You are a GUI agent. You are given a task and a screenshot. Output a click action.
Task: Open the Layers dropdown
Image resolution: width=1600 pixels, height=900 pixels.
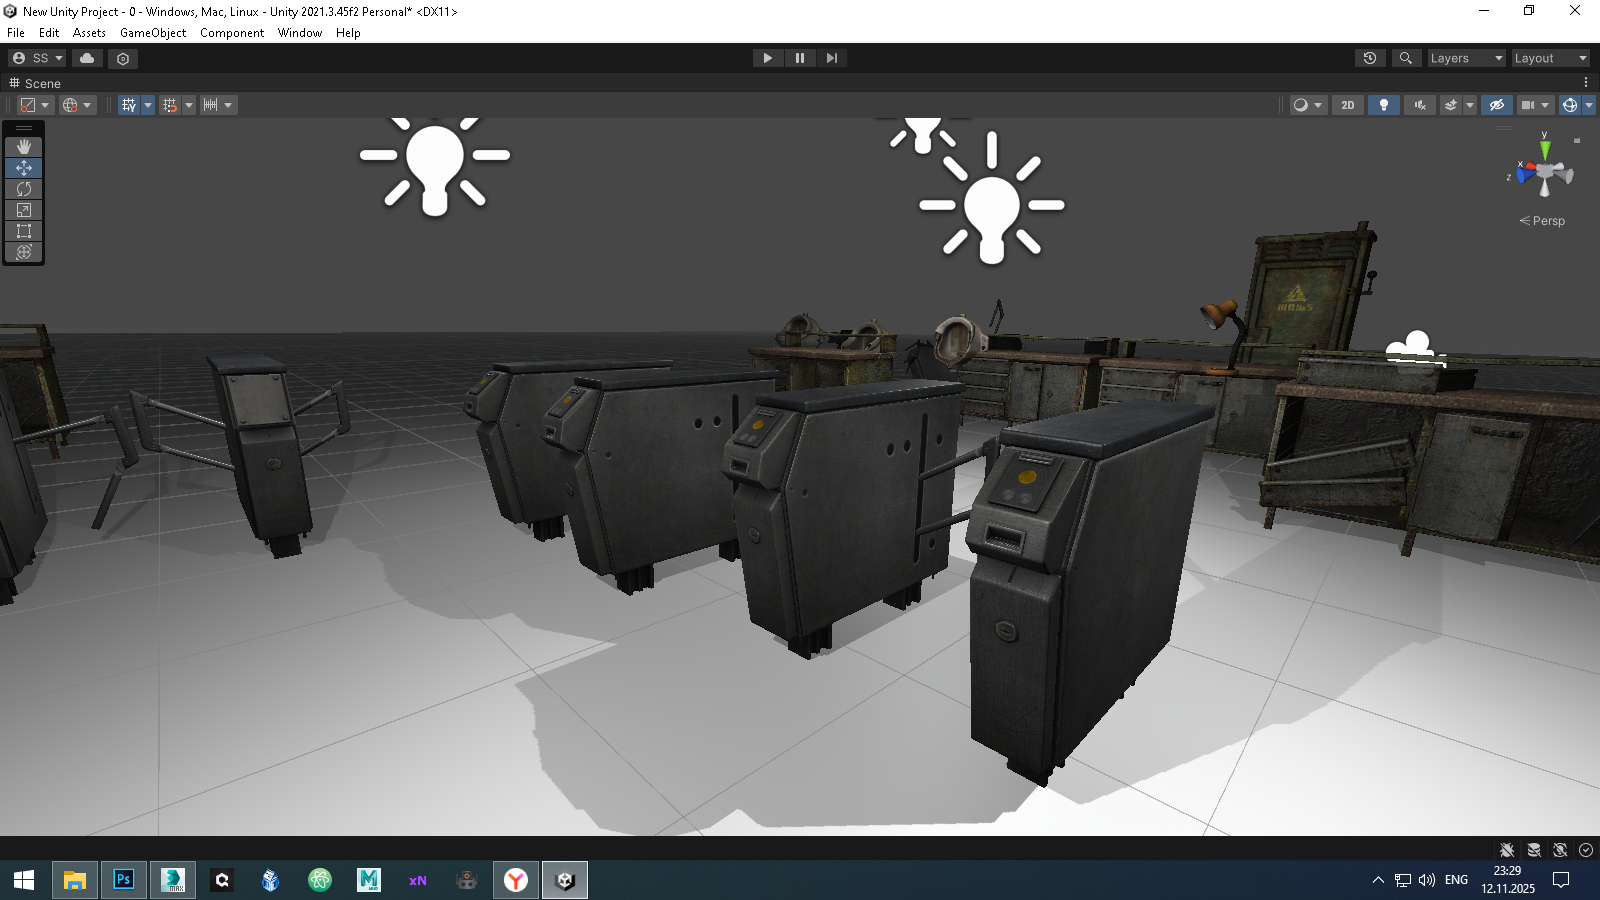click(1464, 58)
